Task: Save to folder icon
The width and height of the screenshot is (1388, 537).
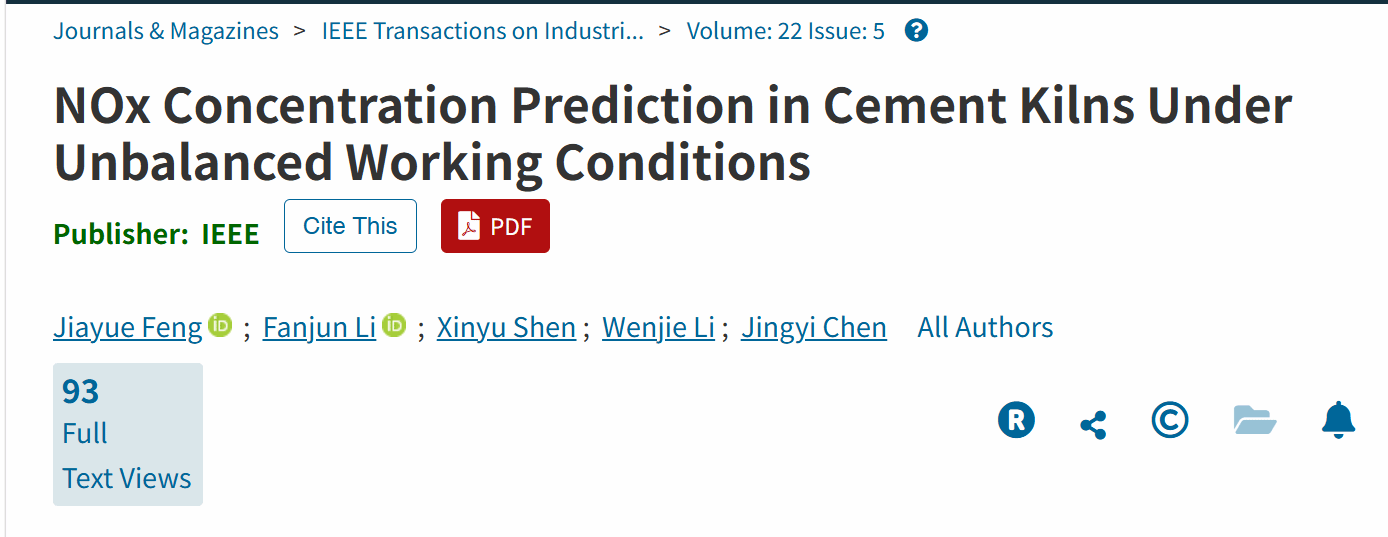Action: (x=1255, y=420)
